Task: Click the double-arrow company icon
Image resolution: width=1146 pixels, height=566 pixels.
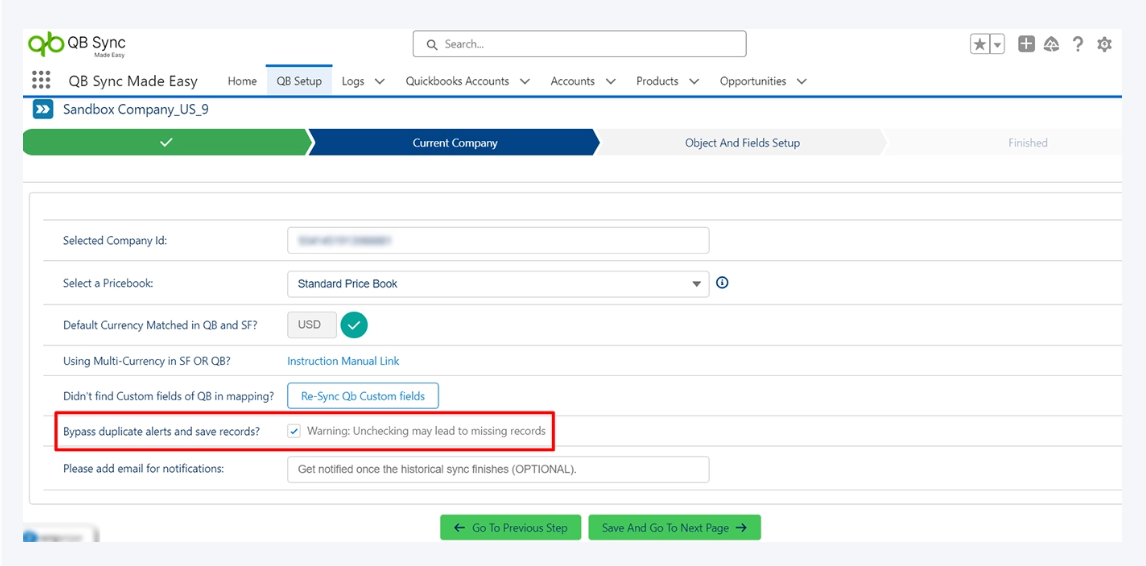Action: (43, 110)
